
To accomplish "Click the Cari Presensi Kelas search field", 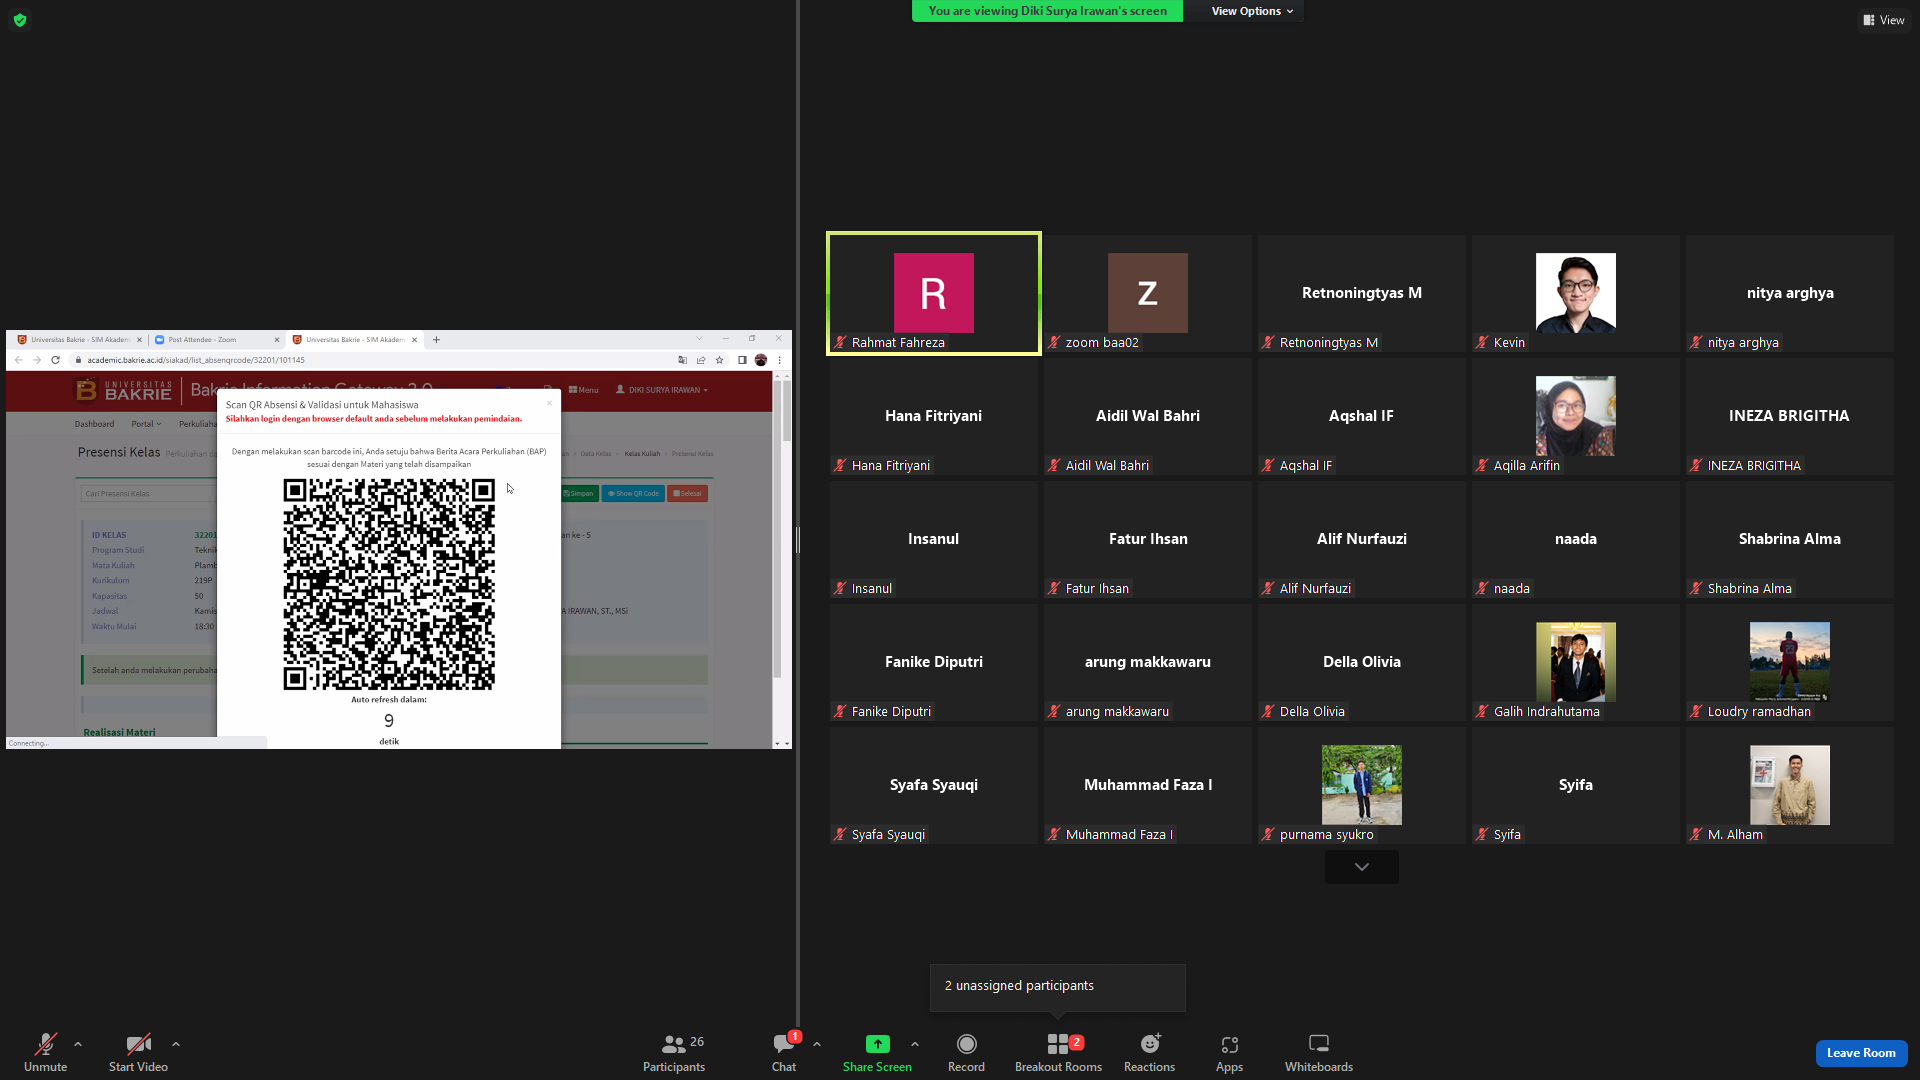I will pos(147,493).
